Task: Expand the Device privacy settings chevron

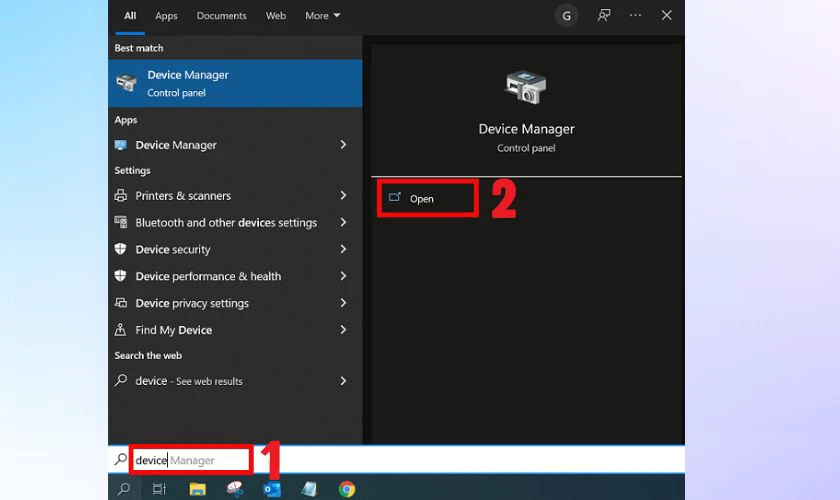Action: [343, 303]
